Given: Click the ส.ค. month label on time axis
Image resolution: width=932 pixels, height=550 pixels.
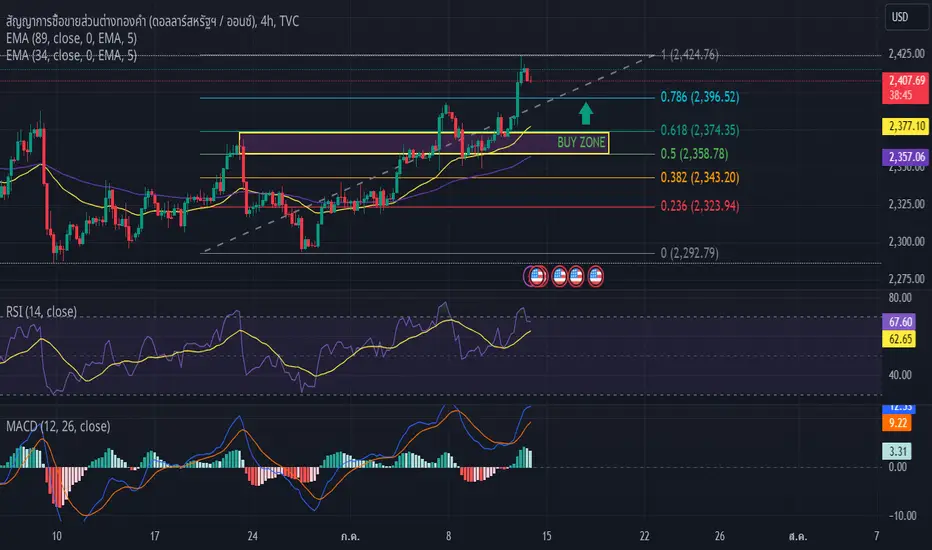Looking at the screenshot, I should [798, 536].
